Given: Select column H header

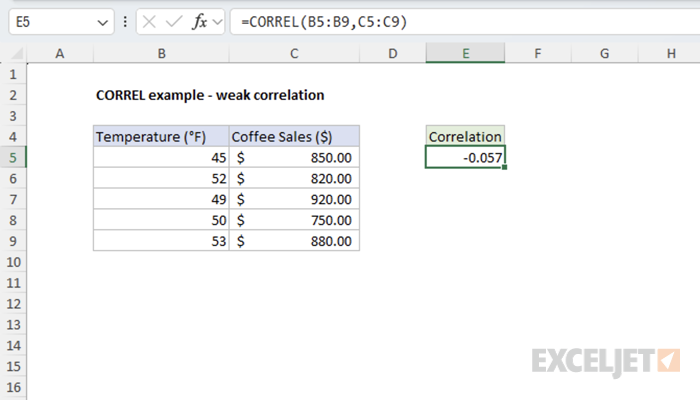Looking at the screenshot, I should 669,54.
